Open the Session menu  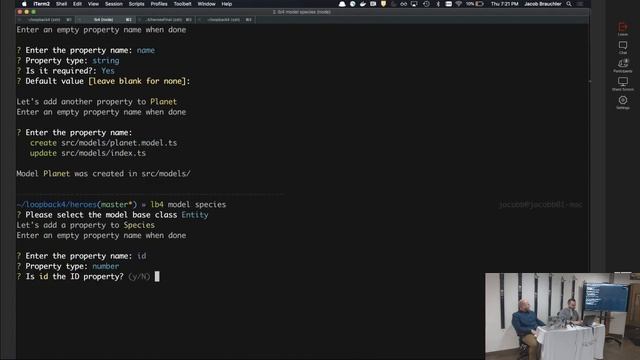[x=113, y=4]
